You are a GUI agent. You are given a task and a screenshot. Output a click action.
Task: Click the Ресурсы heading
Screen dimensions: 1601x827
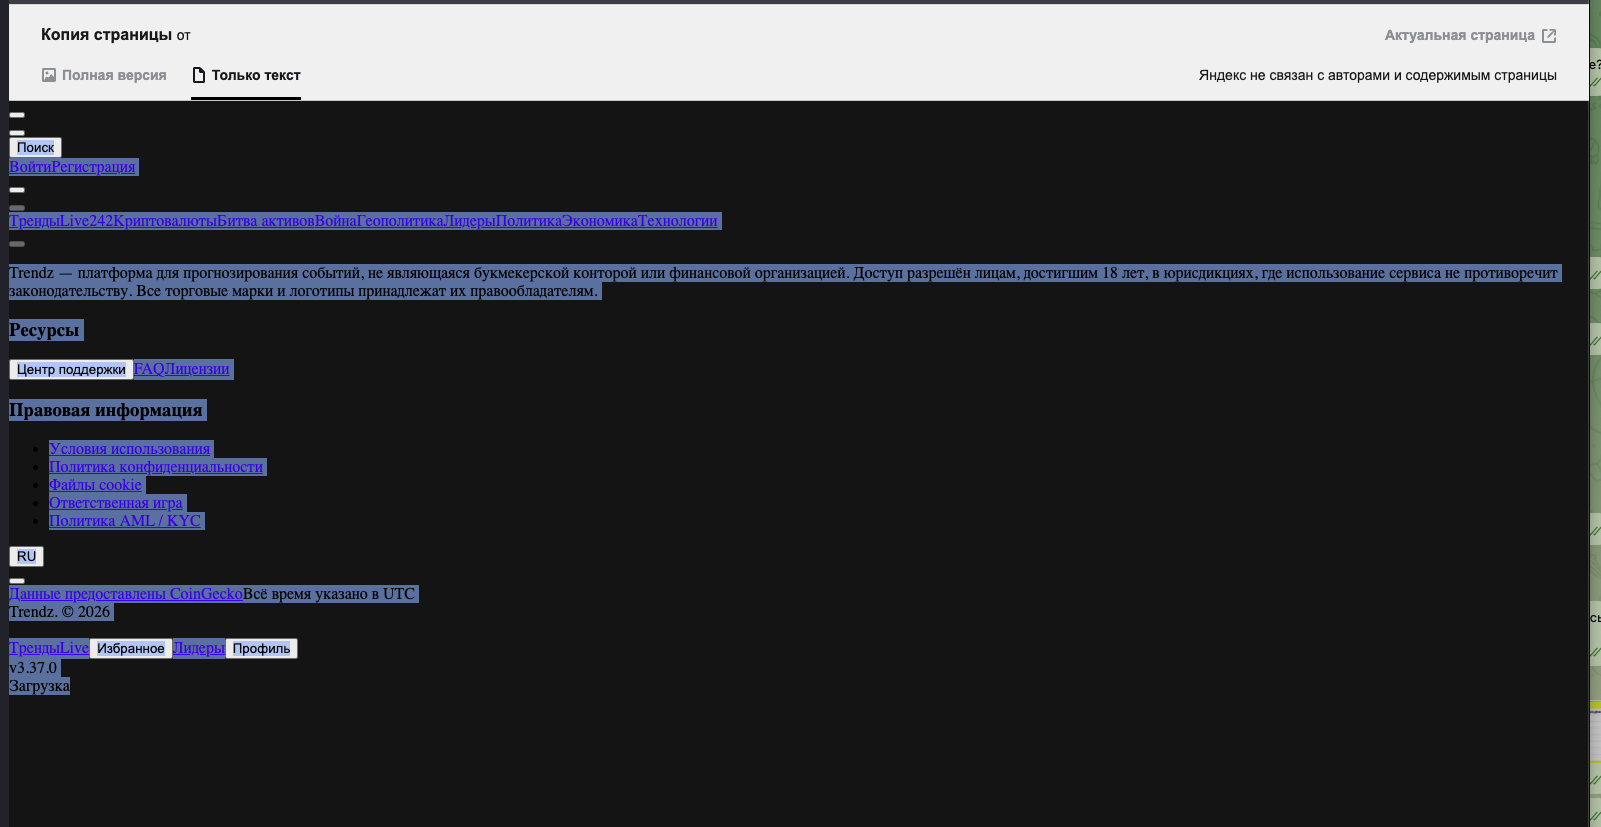[44, 330]
